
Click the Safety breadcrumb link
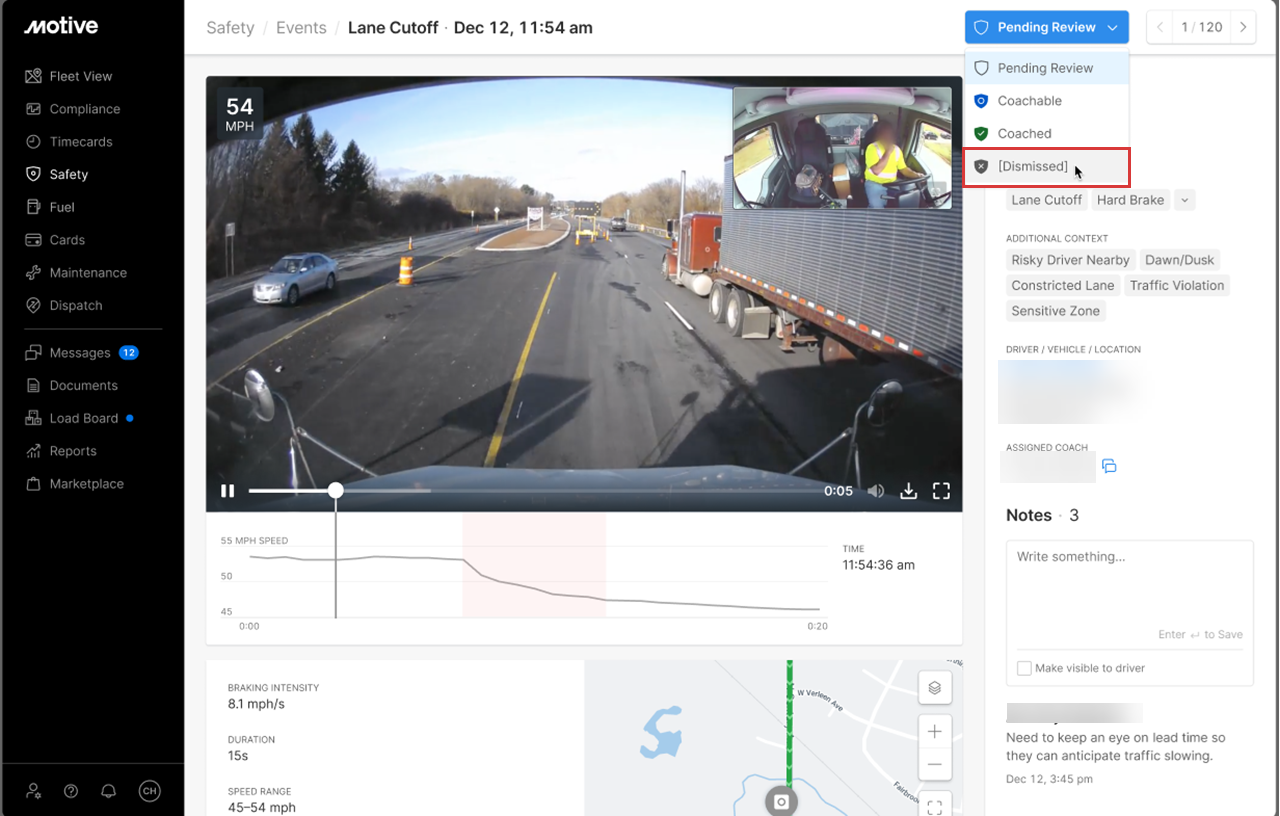(230, 28)
